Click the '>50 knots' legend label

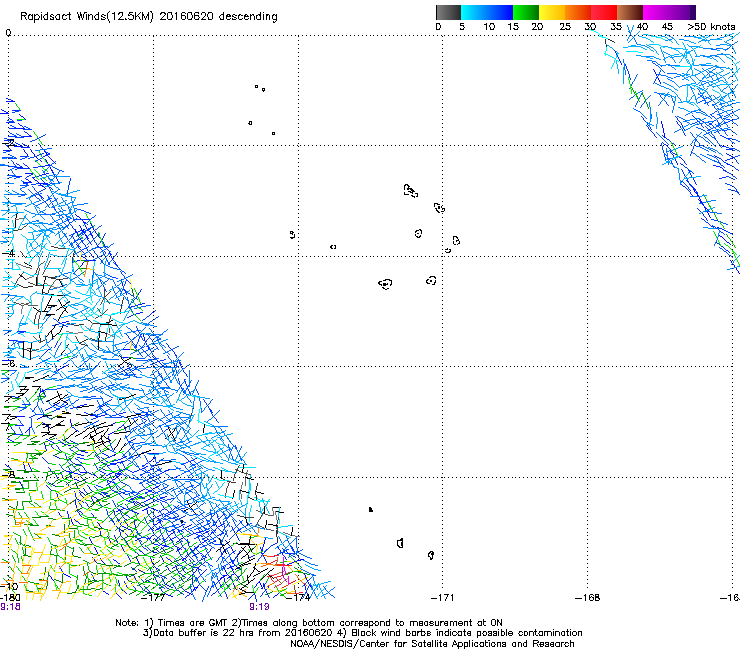coord(711,27)
